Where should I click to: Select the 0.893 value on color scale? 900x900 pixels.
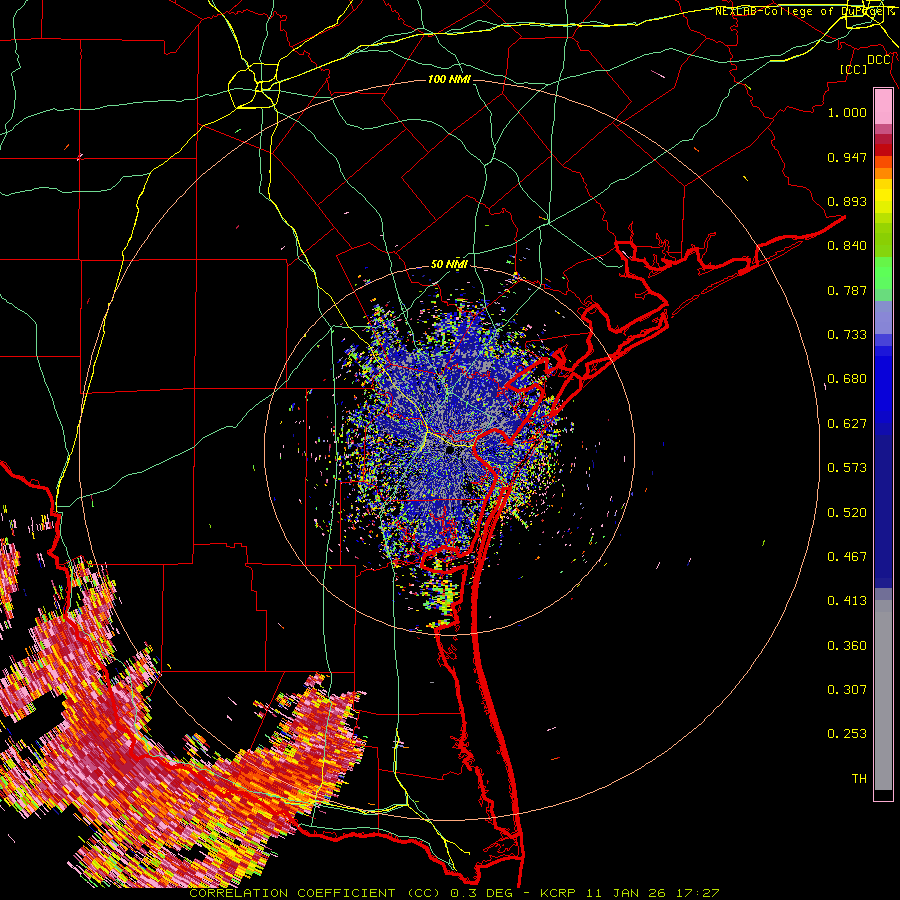[x=847, y=201]
